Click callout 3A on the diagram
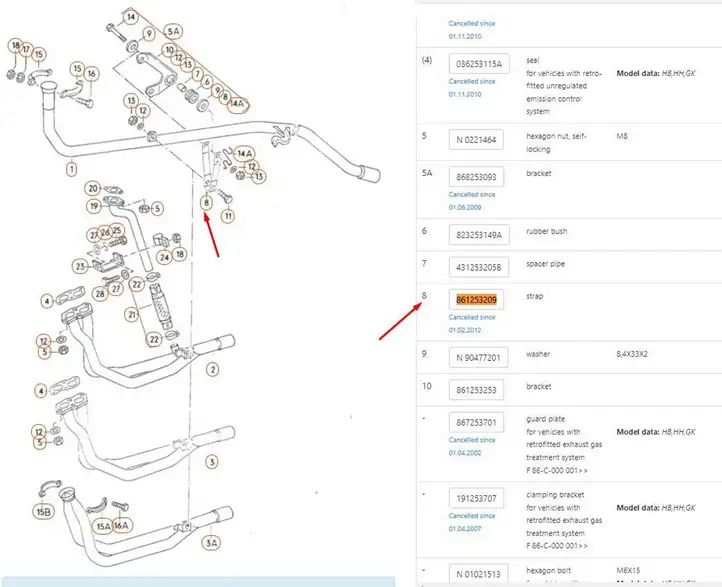The height and width of the screenshot is (587, 722). click(x=211, y=543)
